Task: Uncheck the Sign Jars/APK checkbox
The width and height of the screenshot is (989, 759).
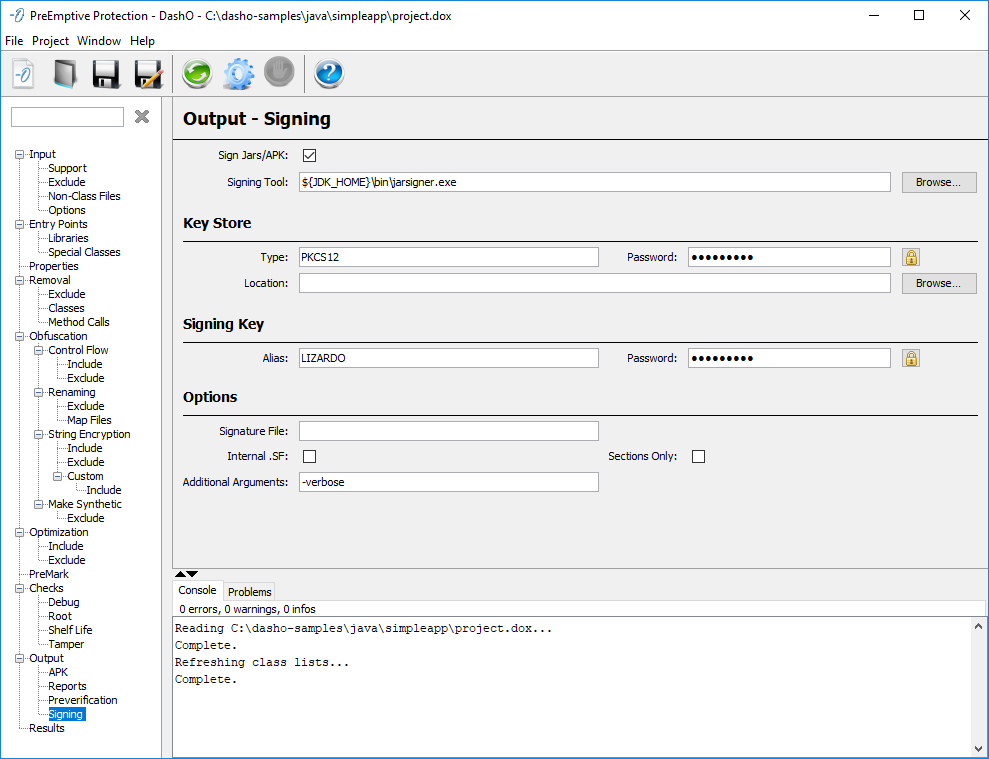Action: pos(309,155)
